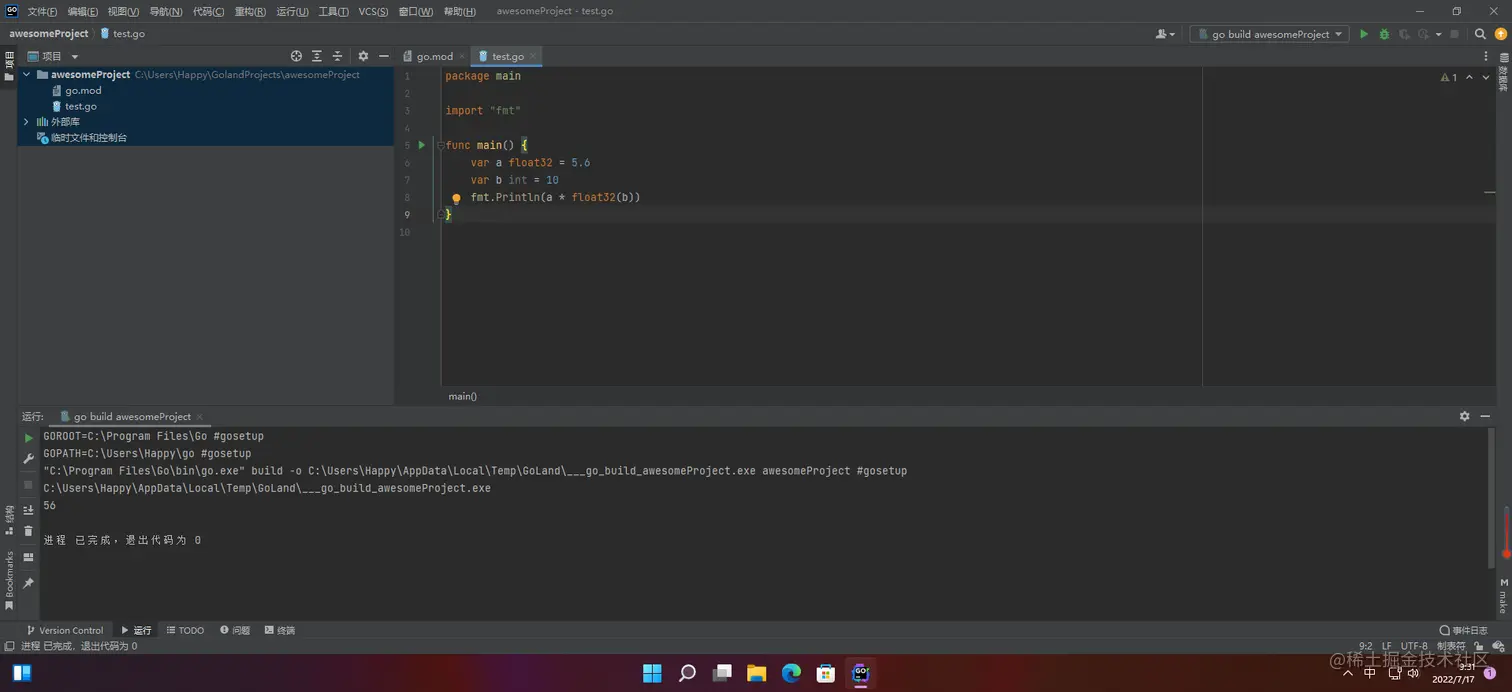Open the Version Control tool window
The image size is (1512, 692).
tap(64, 630)
